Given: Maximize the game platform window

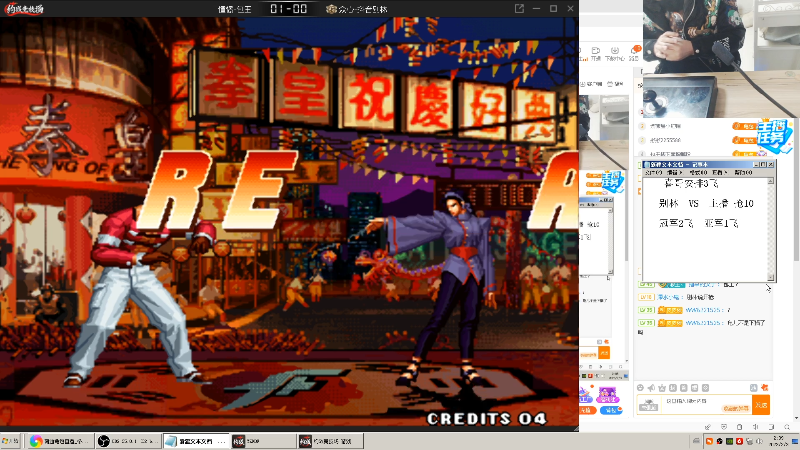Looking at the screenshot, I should point(554,9).
